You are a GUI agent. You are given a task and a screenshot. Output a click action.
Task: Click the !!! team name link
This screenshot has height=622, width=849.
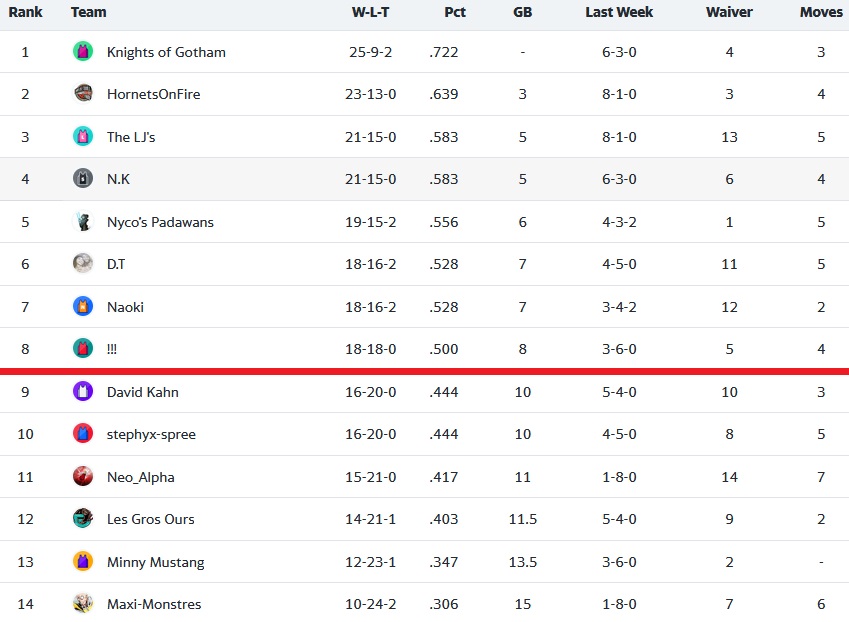pos(112,349)
